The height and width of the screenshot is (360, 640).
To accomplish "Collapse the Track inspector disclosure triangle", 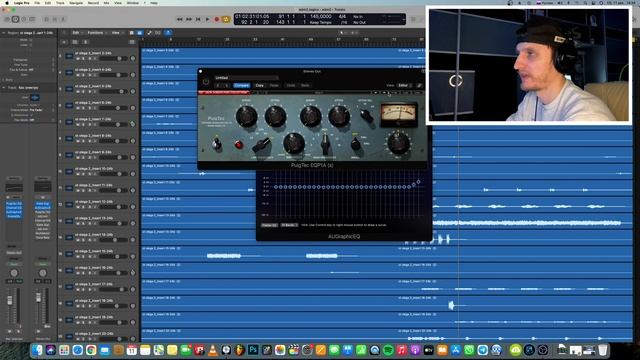I will [x=4, y=87].
